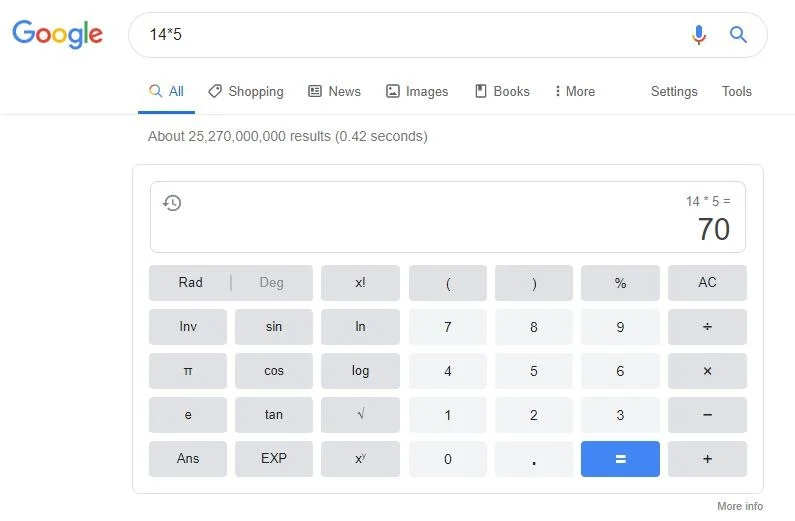Switch calculator to Rad mode
The image size is (795, 521).
190,283
